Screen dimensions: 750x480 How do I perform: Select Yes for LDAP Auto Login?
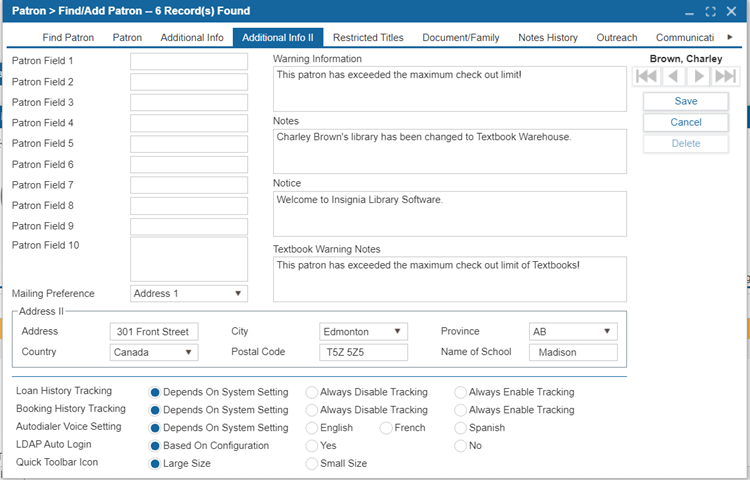click(312, 446)
